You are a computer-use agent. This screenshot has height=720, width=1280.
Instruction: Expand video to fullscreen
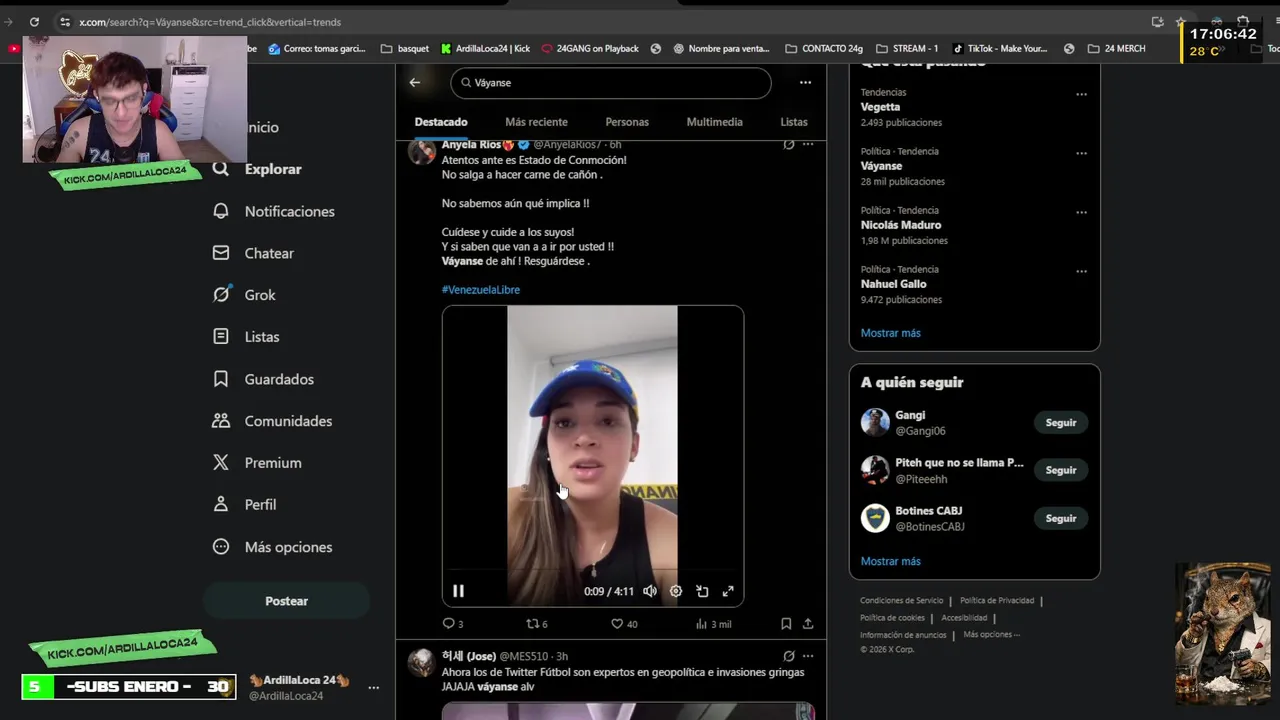[728, 591]
